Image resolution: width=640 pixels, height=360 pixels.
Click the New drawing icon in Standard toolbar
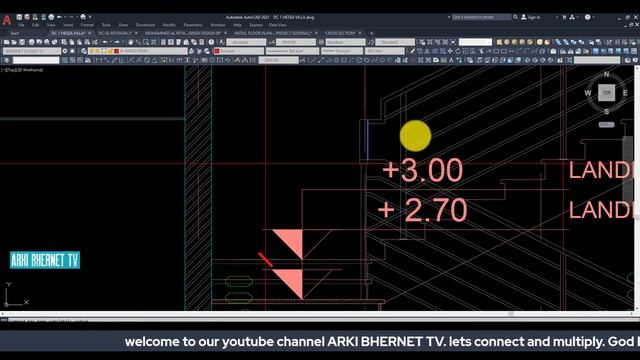[x=7, y=42]
